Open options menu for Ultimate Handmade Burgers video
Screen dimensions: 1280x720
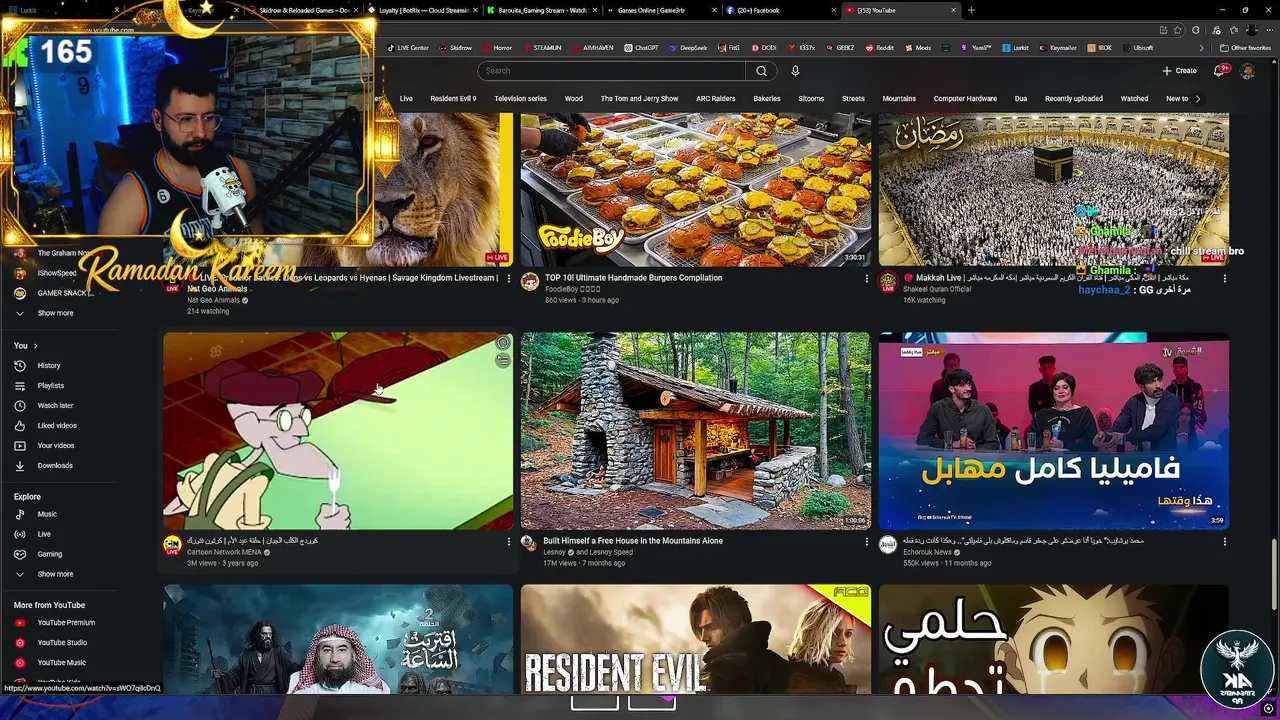click(867, 279)
